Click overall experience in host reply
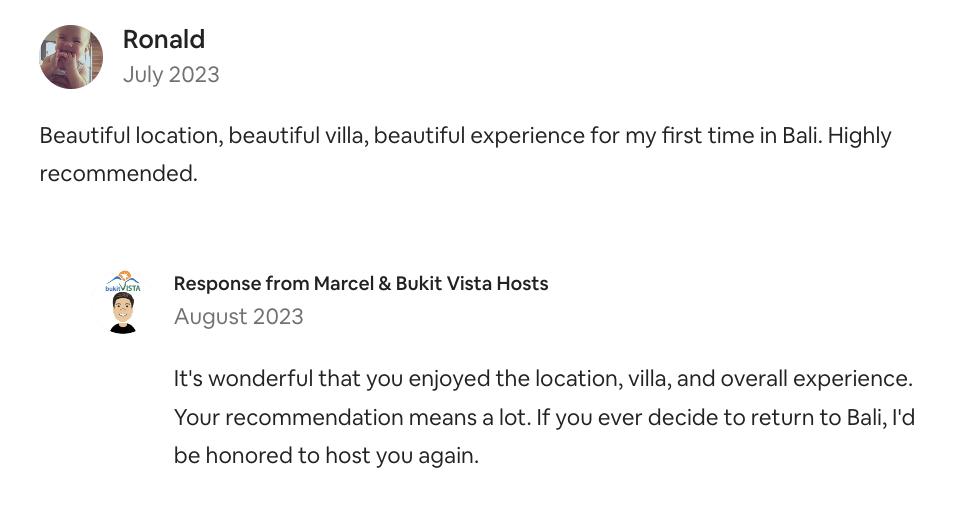This screenshot has height=512, width=962. [x=816, y=379]
